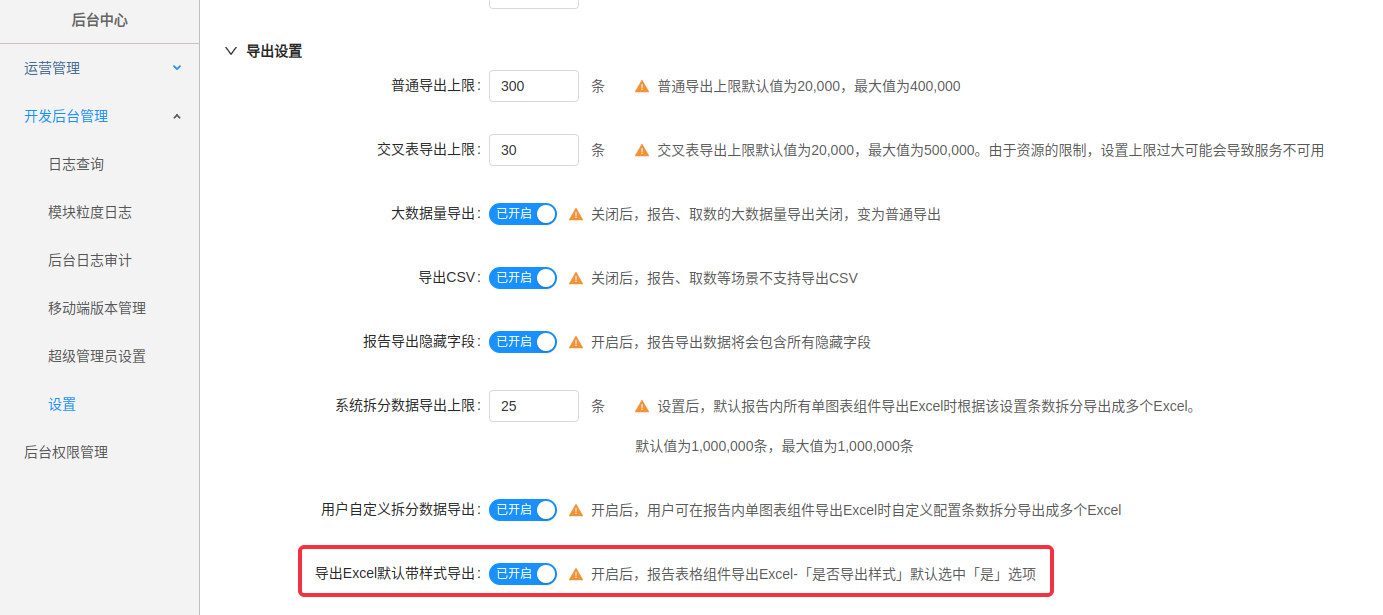Click warning icon next to 导出Excel默认带样式导出 toggle
Image resolution: width=1383 pixels, height=615 pixels.
pos(576,575)
